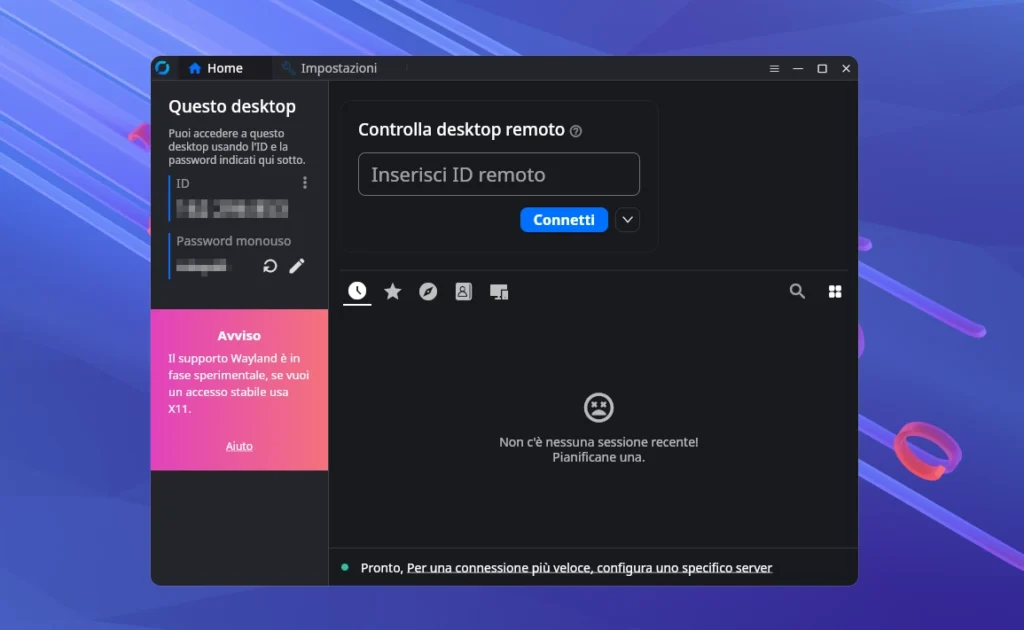View LAN peers via the monitor icon

(499, 291)
